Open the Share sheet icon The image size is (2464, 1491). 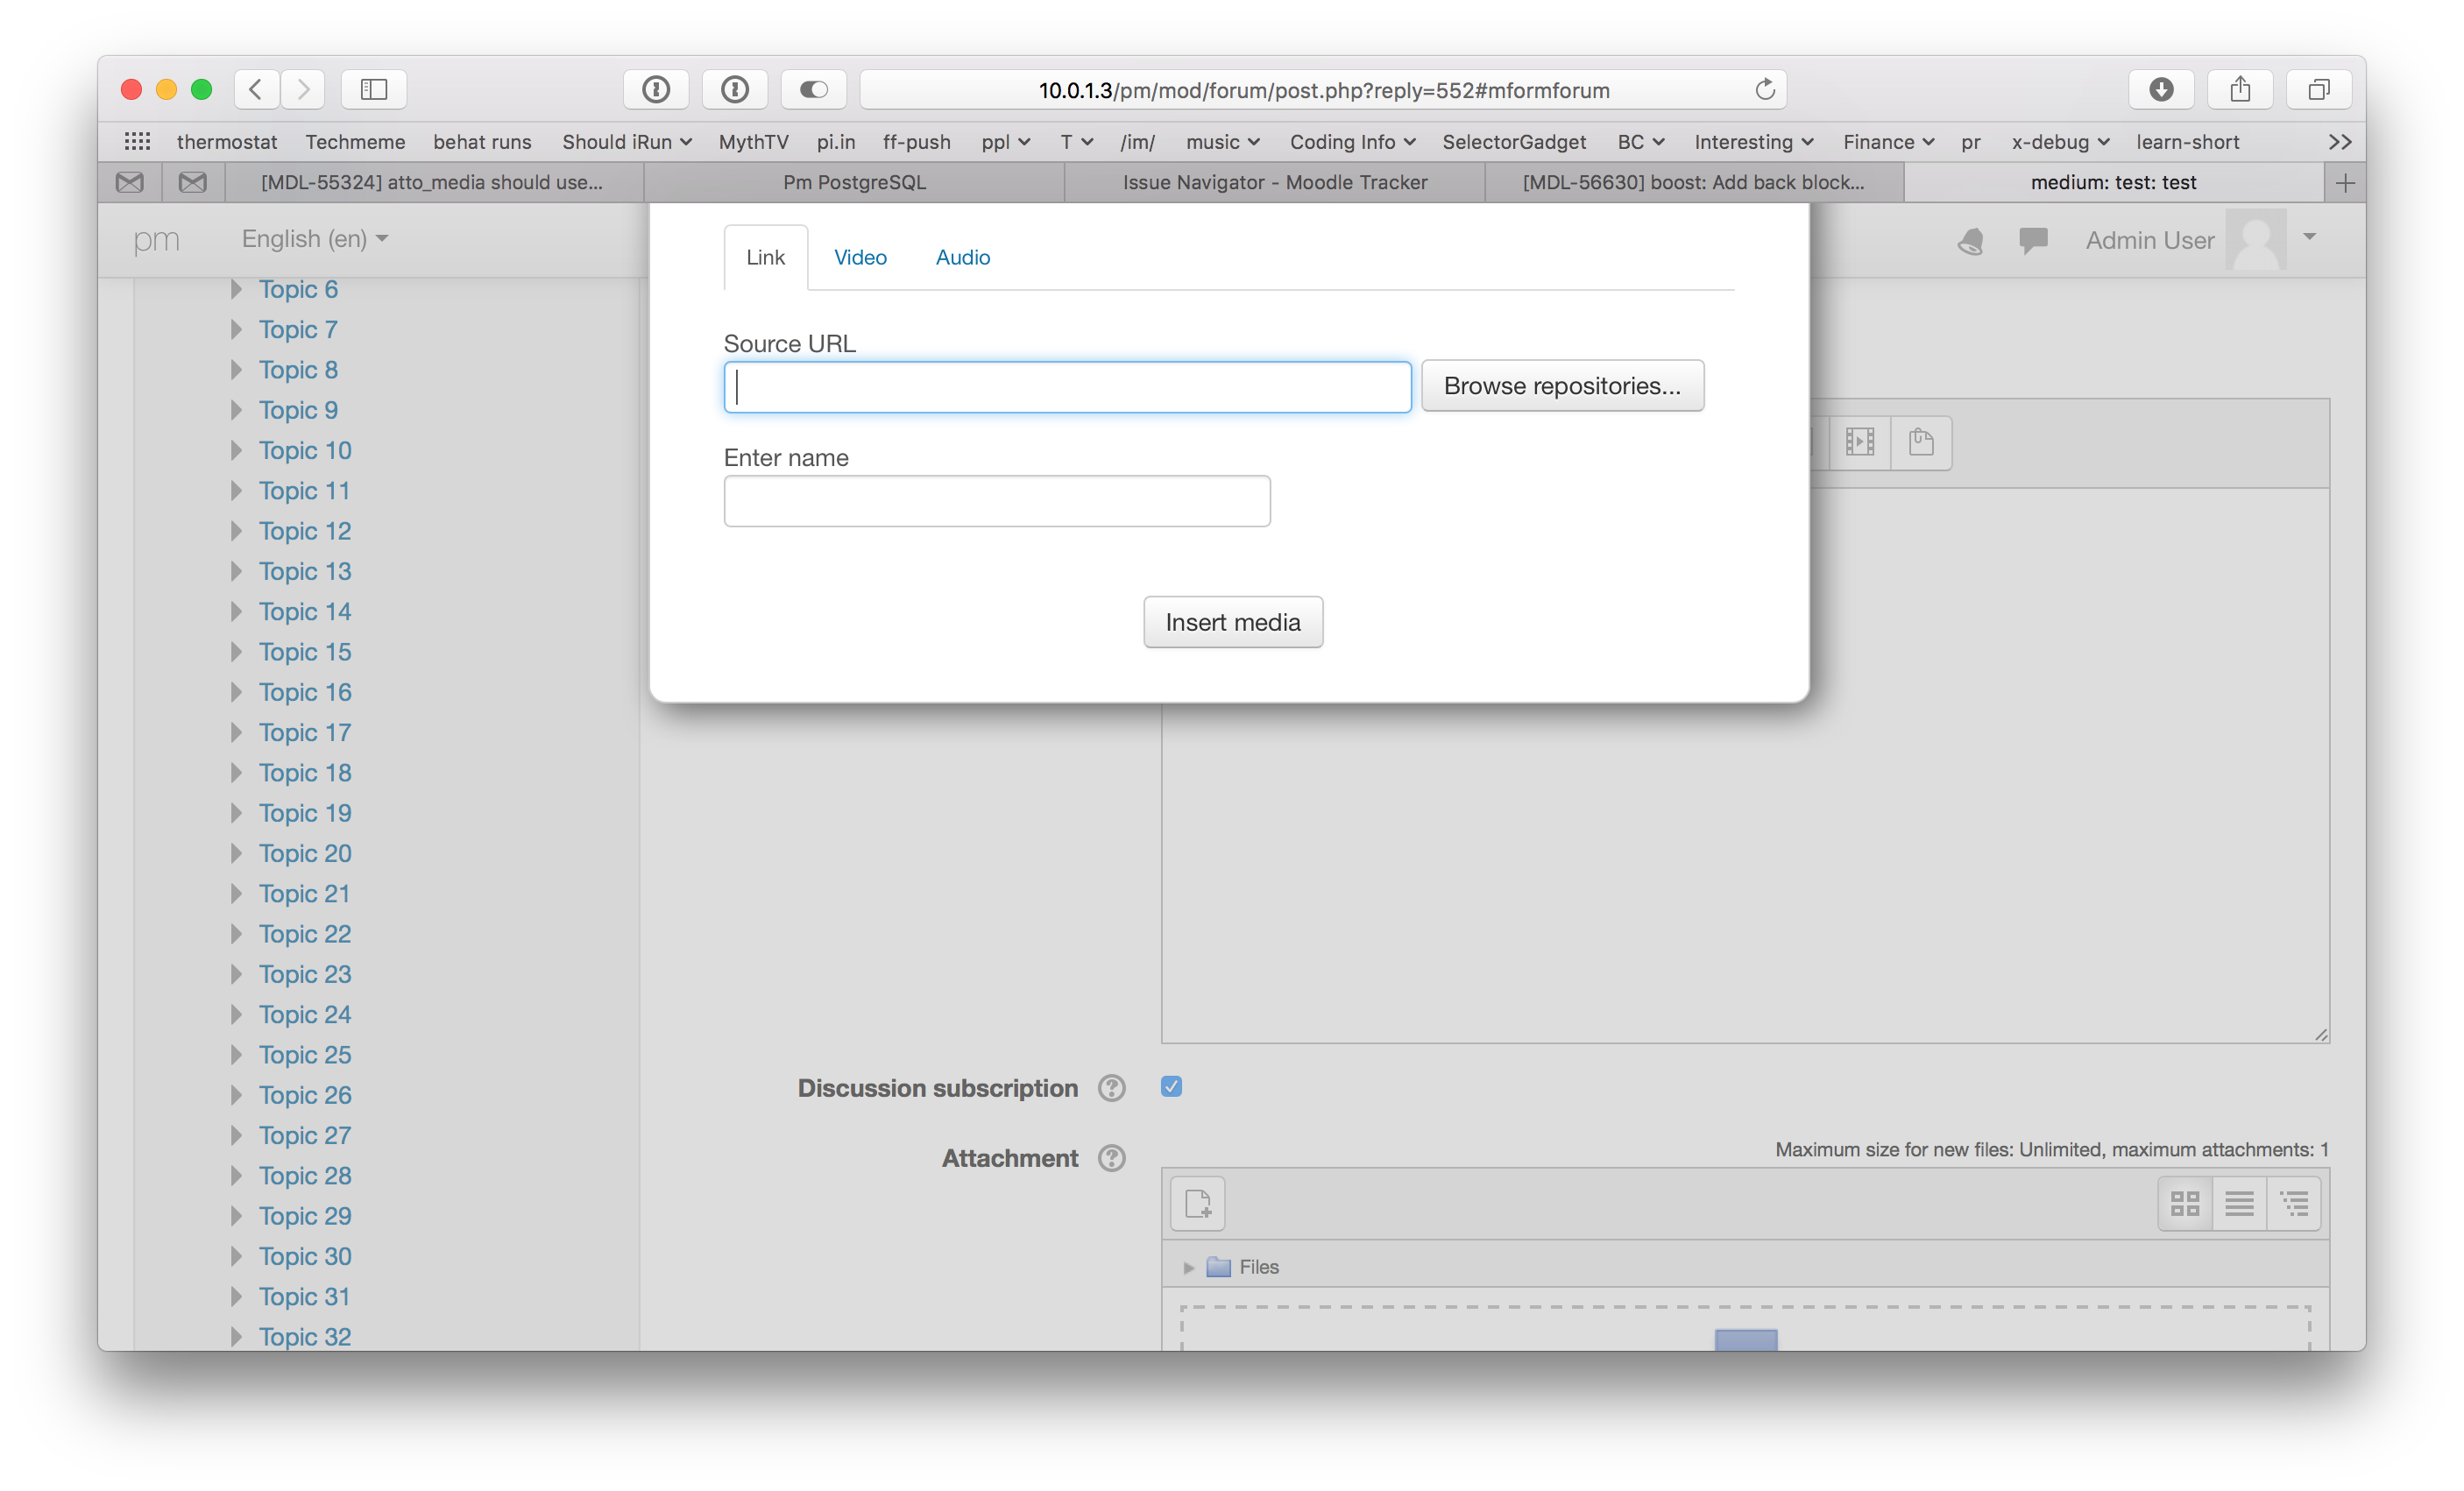[x=2240, y=89]
